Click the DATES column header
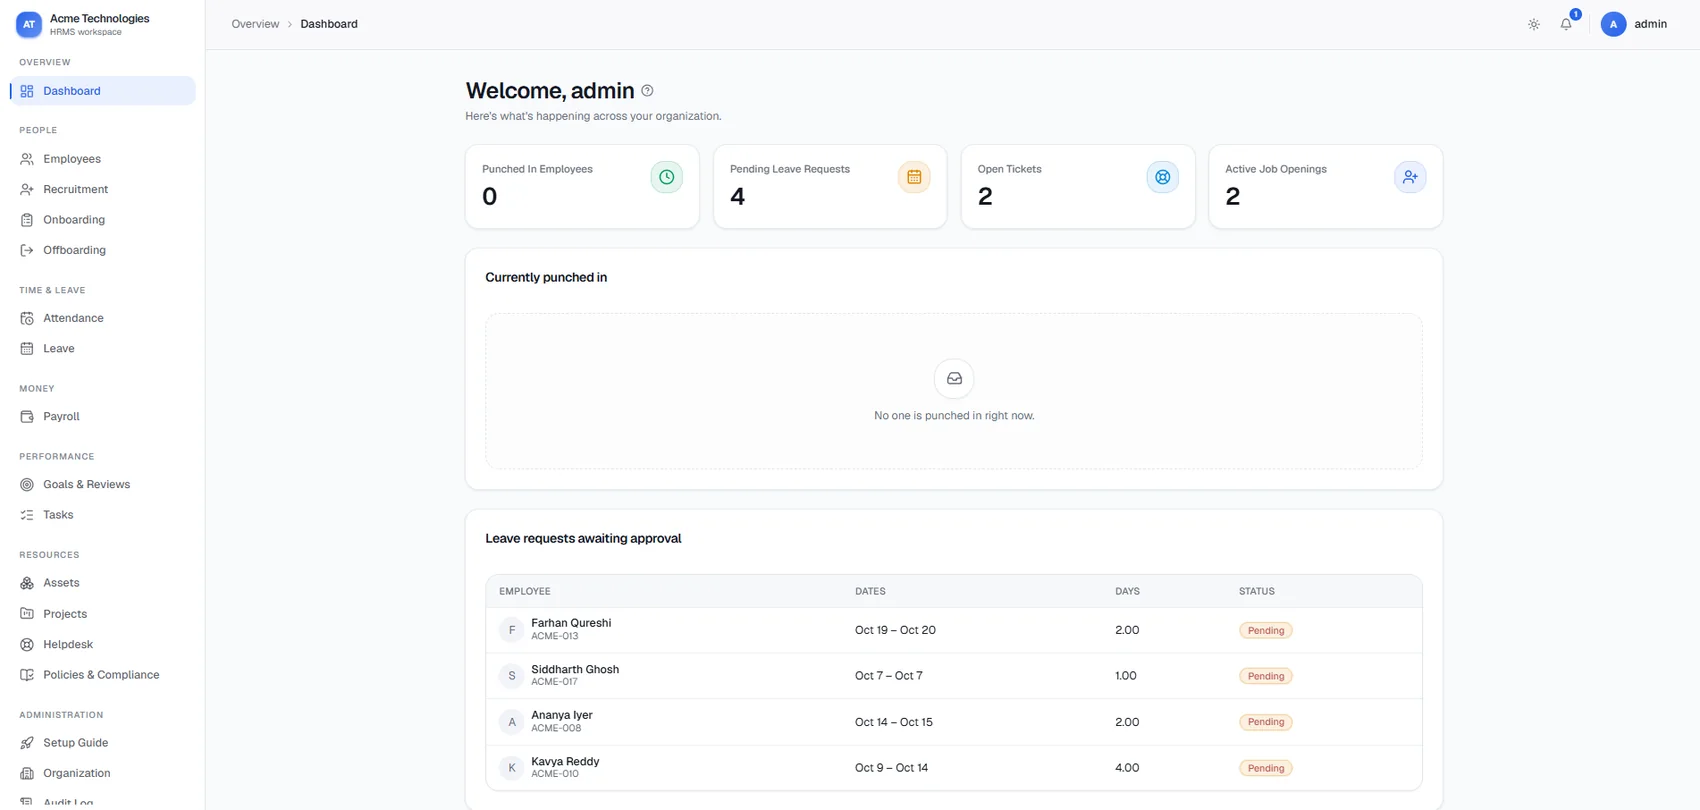 tap(870, 591)
